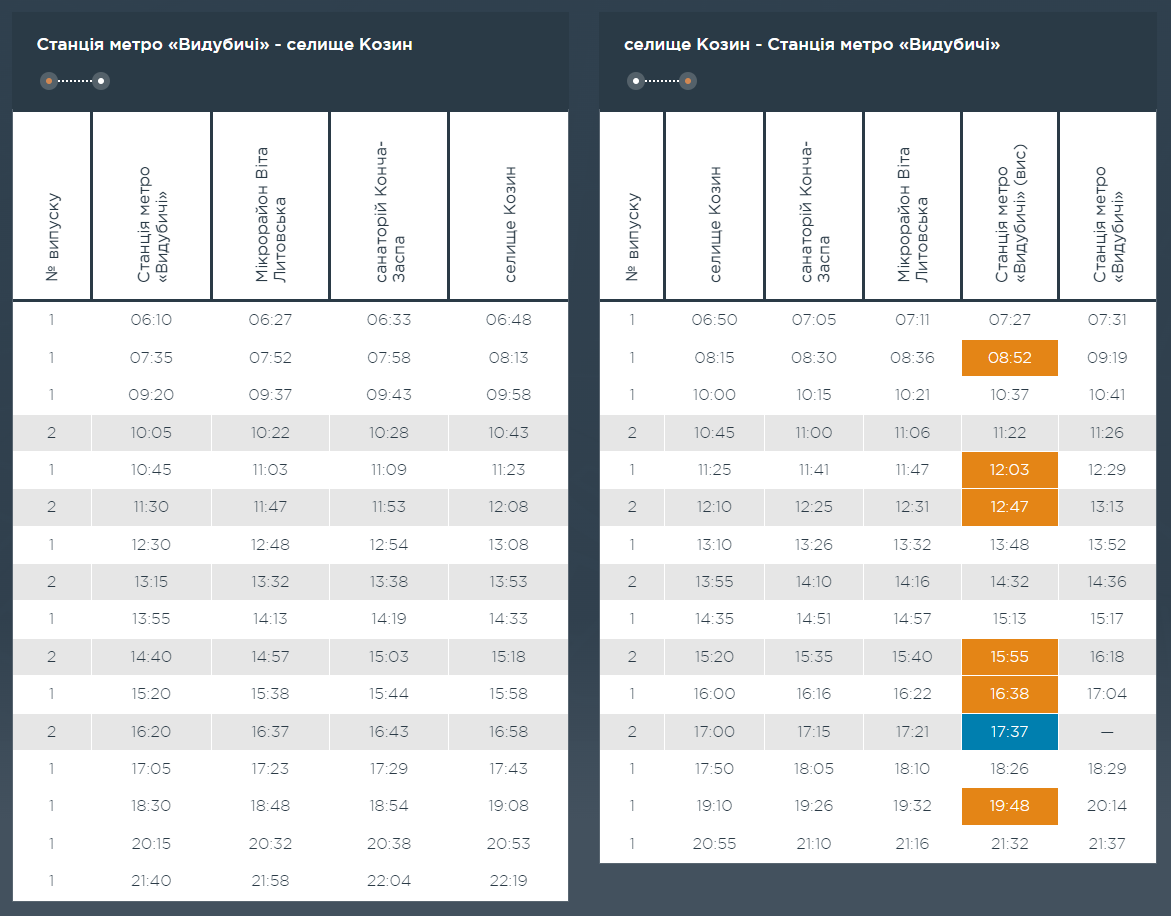Click the orange 19:48 arrival time
This screenshot has width=1171, height=916.
pyautogui.click(x=1009, y=806)
